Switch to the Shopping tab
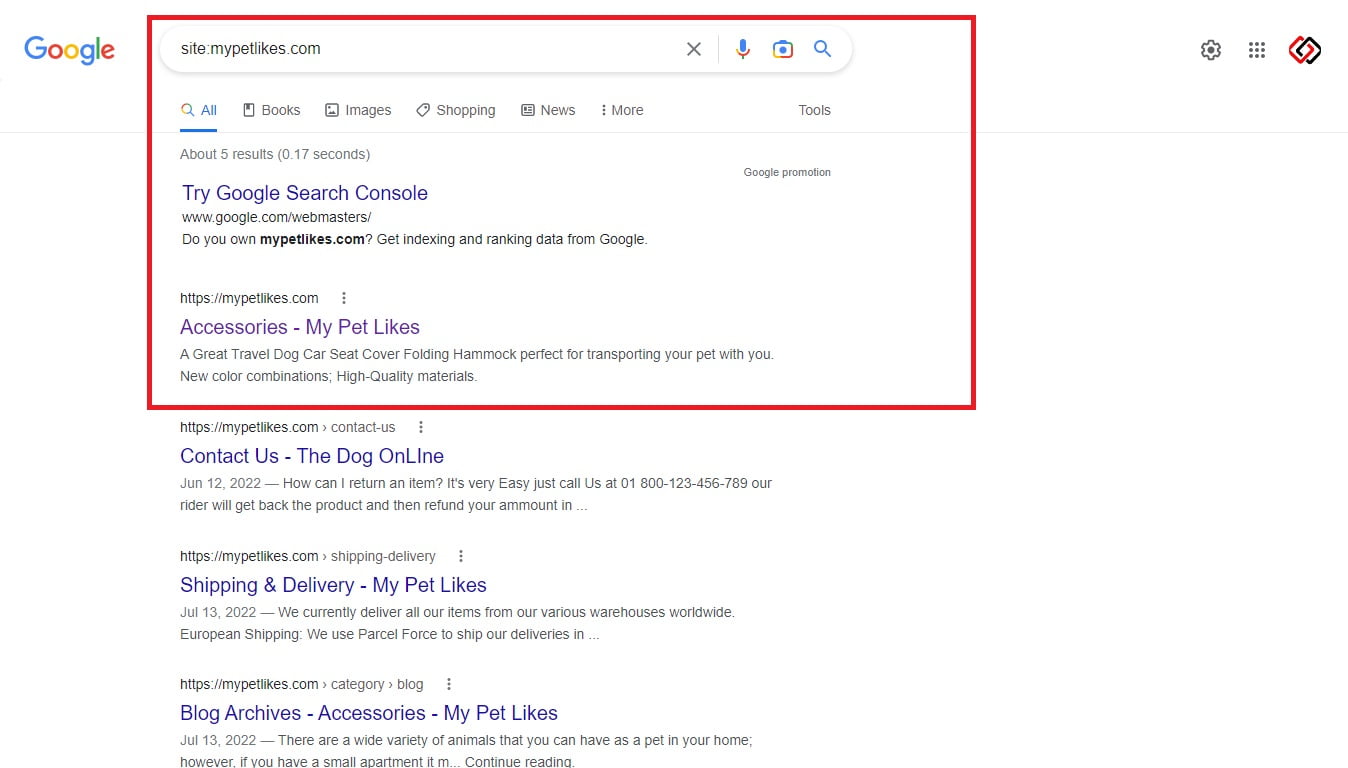The width and height of the screenshot is (1348, 768). 456,110
